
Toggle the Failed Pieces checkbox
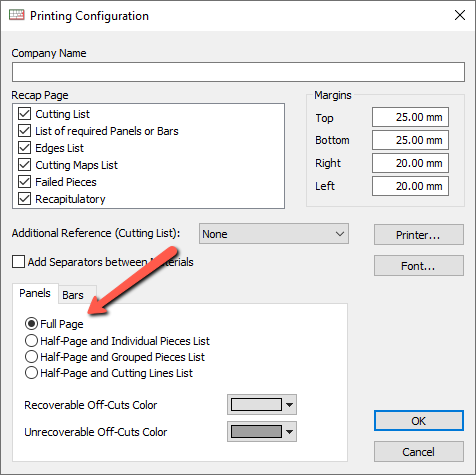[x=24, y=182]
